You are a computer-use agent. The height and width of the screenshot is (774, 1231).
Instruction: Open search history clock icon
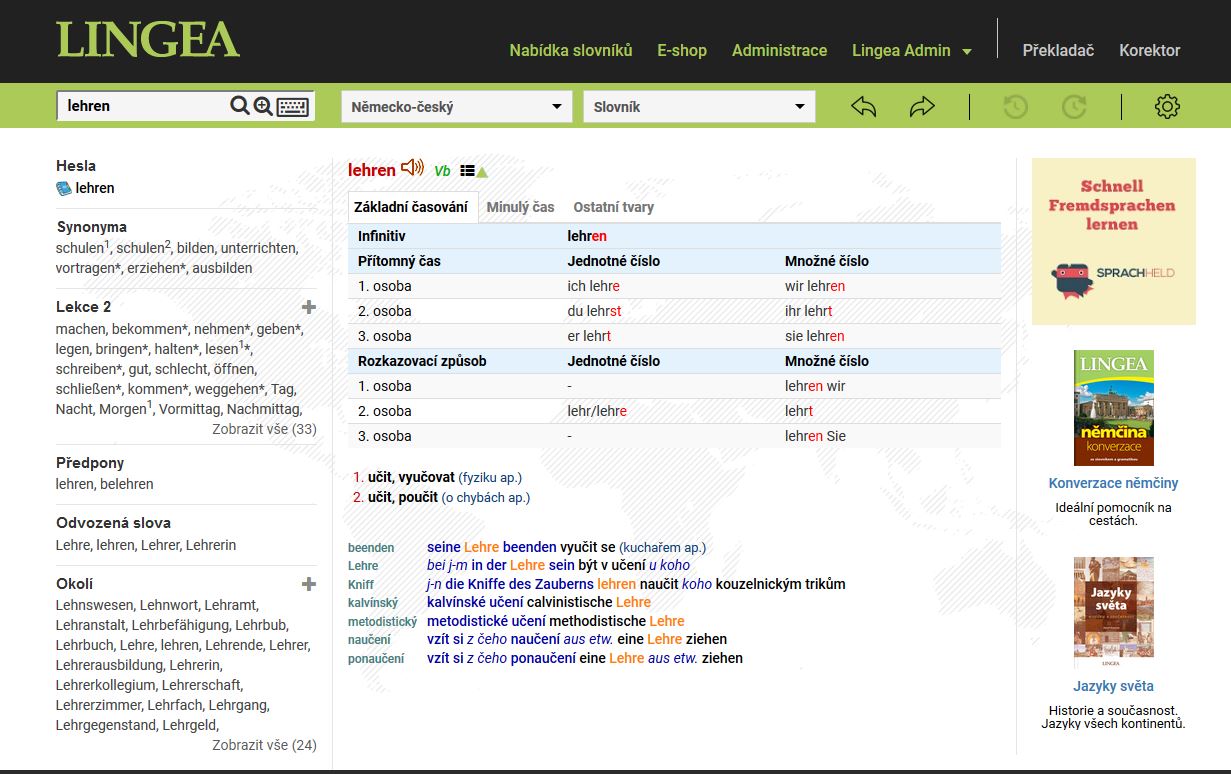[x=1016, y=106]
